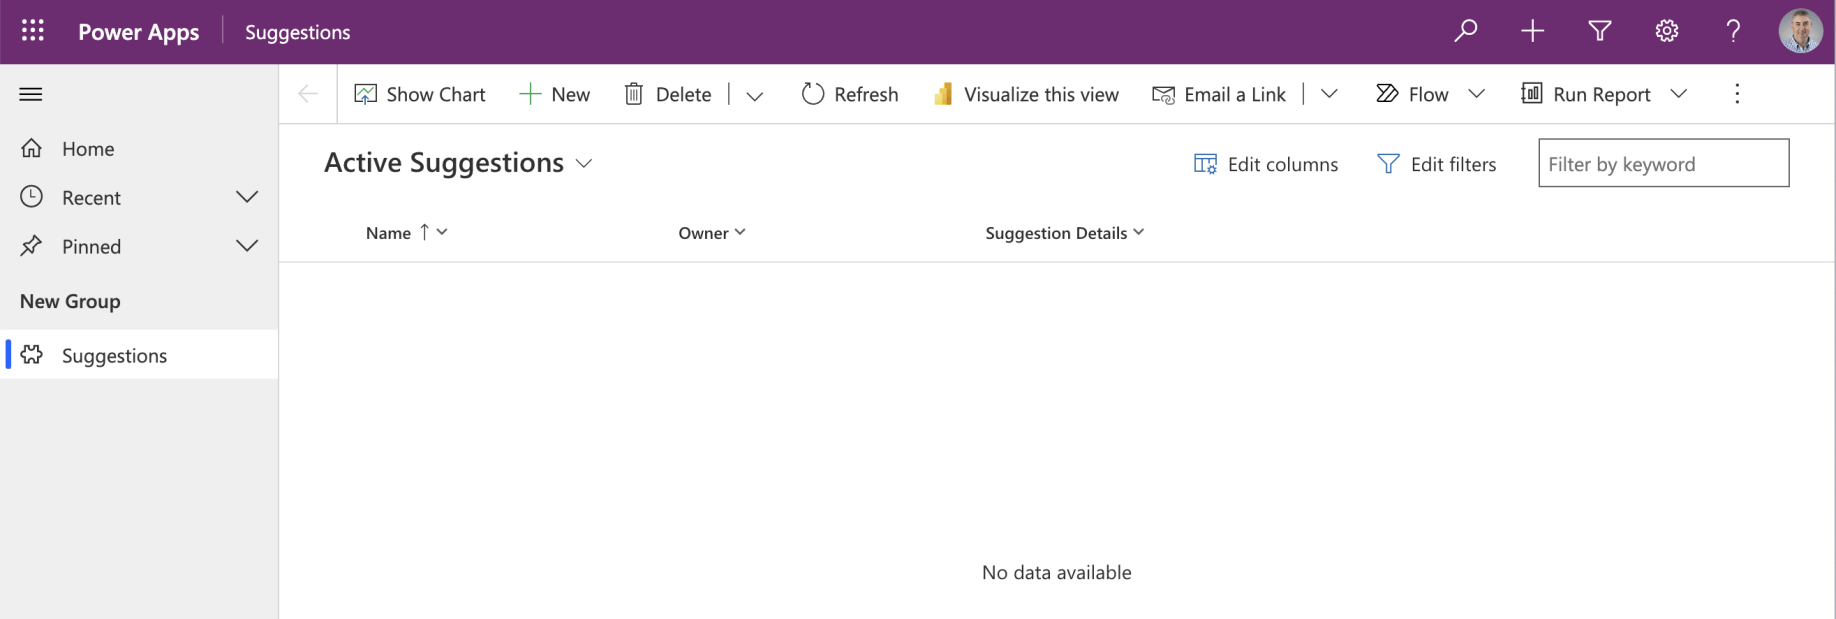
Task: Open the app launcher waffle icon
Action: [32, 31]
